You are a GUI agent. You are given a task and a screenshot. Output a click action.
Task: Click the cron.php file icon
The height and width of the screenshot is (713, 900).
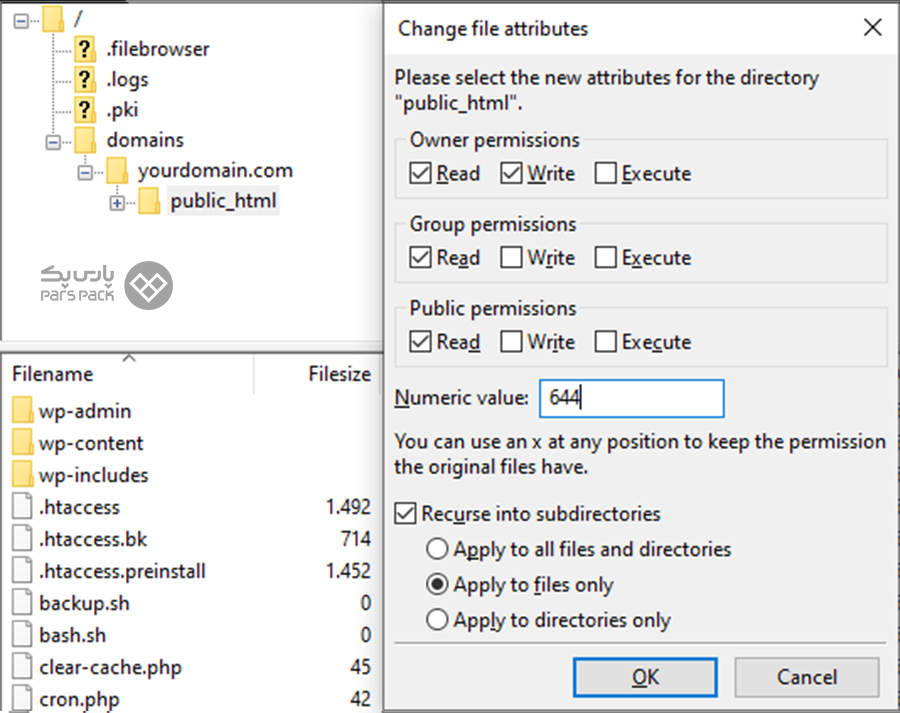coord(23,699)
